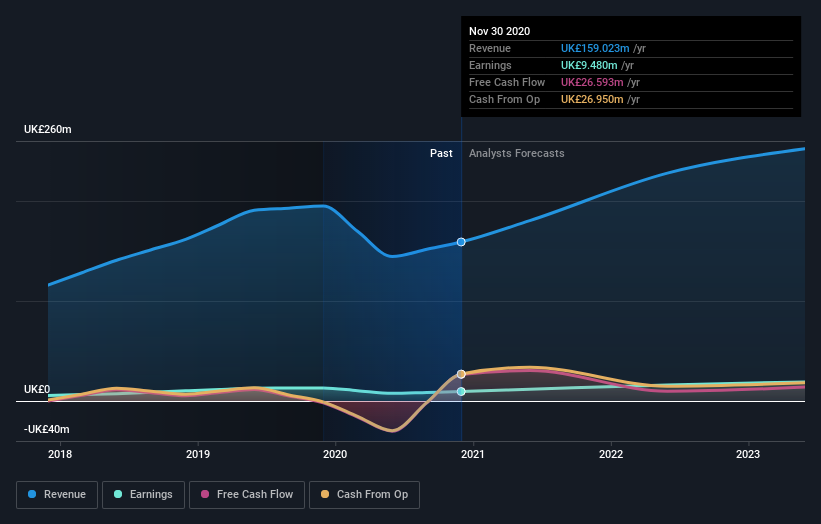Click the Revenue data point on blue line
This screenshot has width=821, height=524.
[x=461, y=242]
